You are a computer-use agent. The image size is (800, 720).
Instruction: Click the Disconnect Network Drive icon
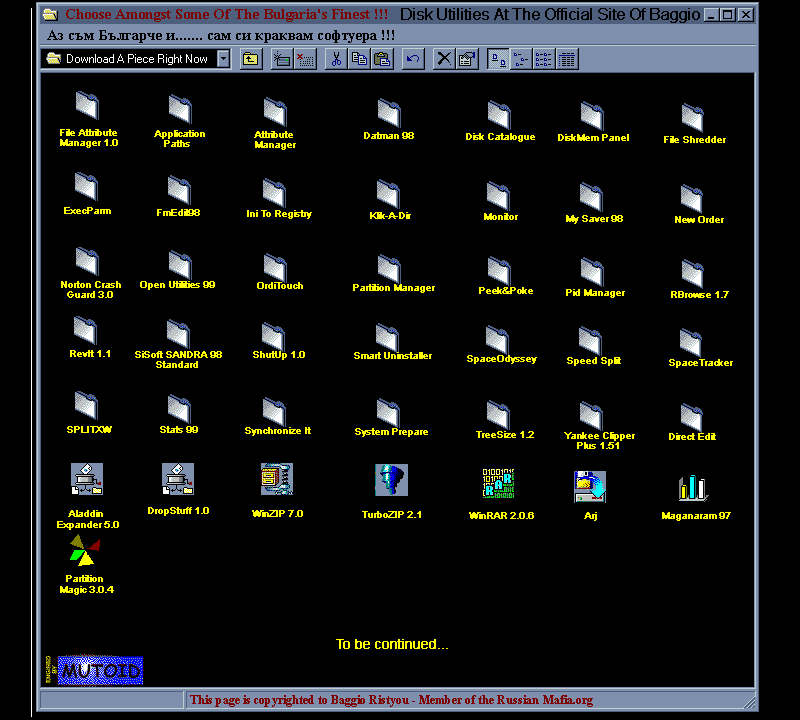[305, 59]
